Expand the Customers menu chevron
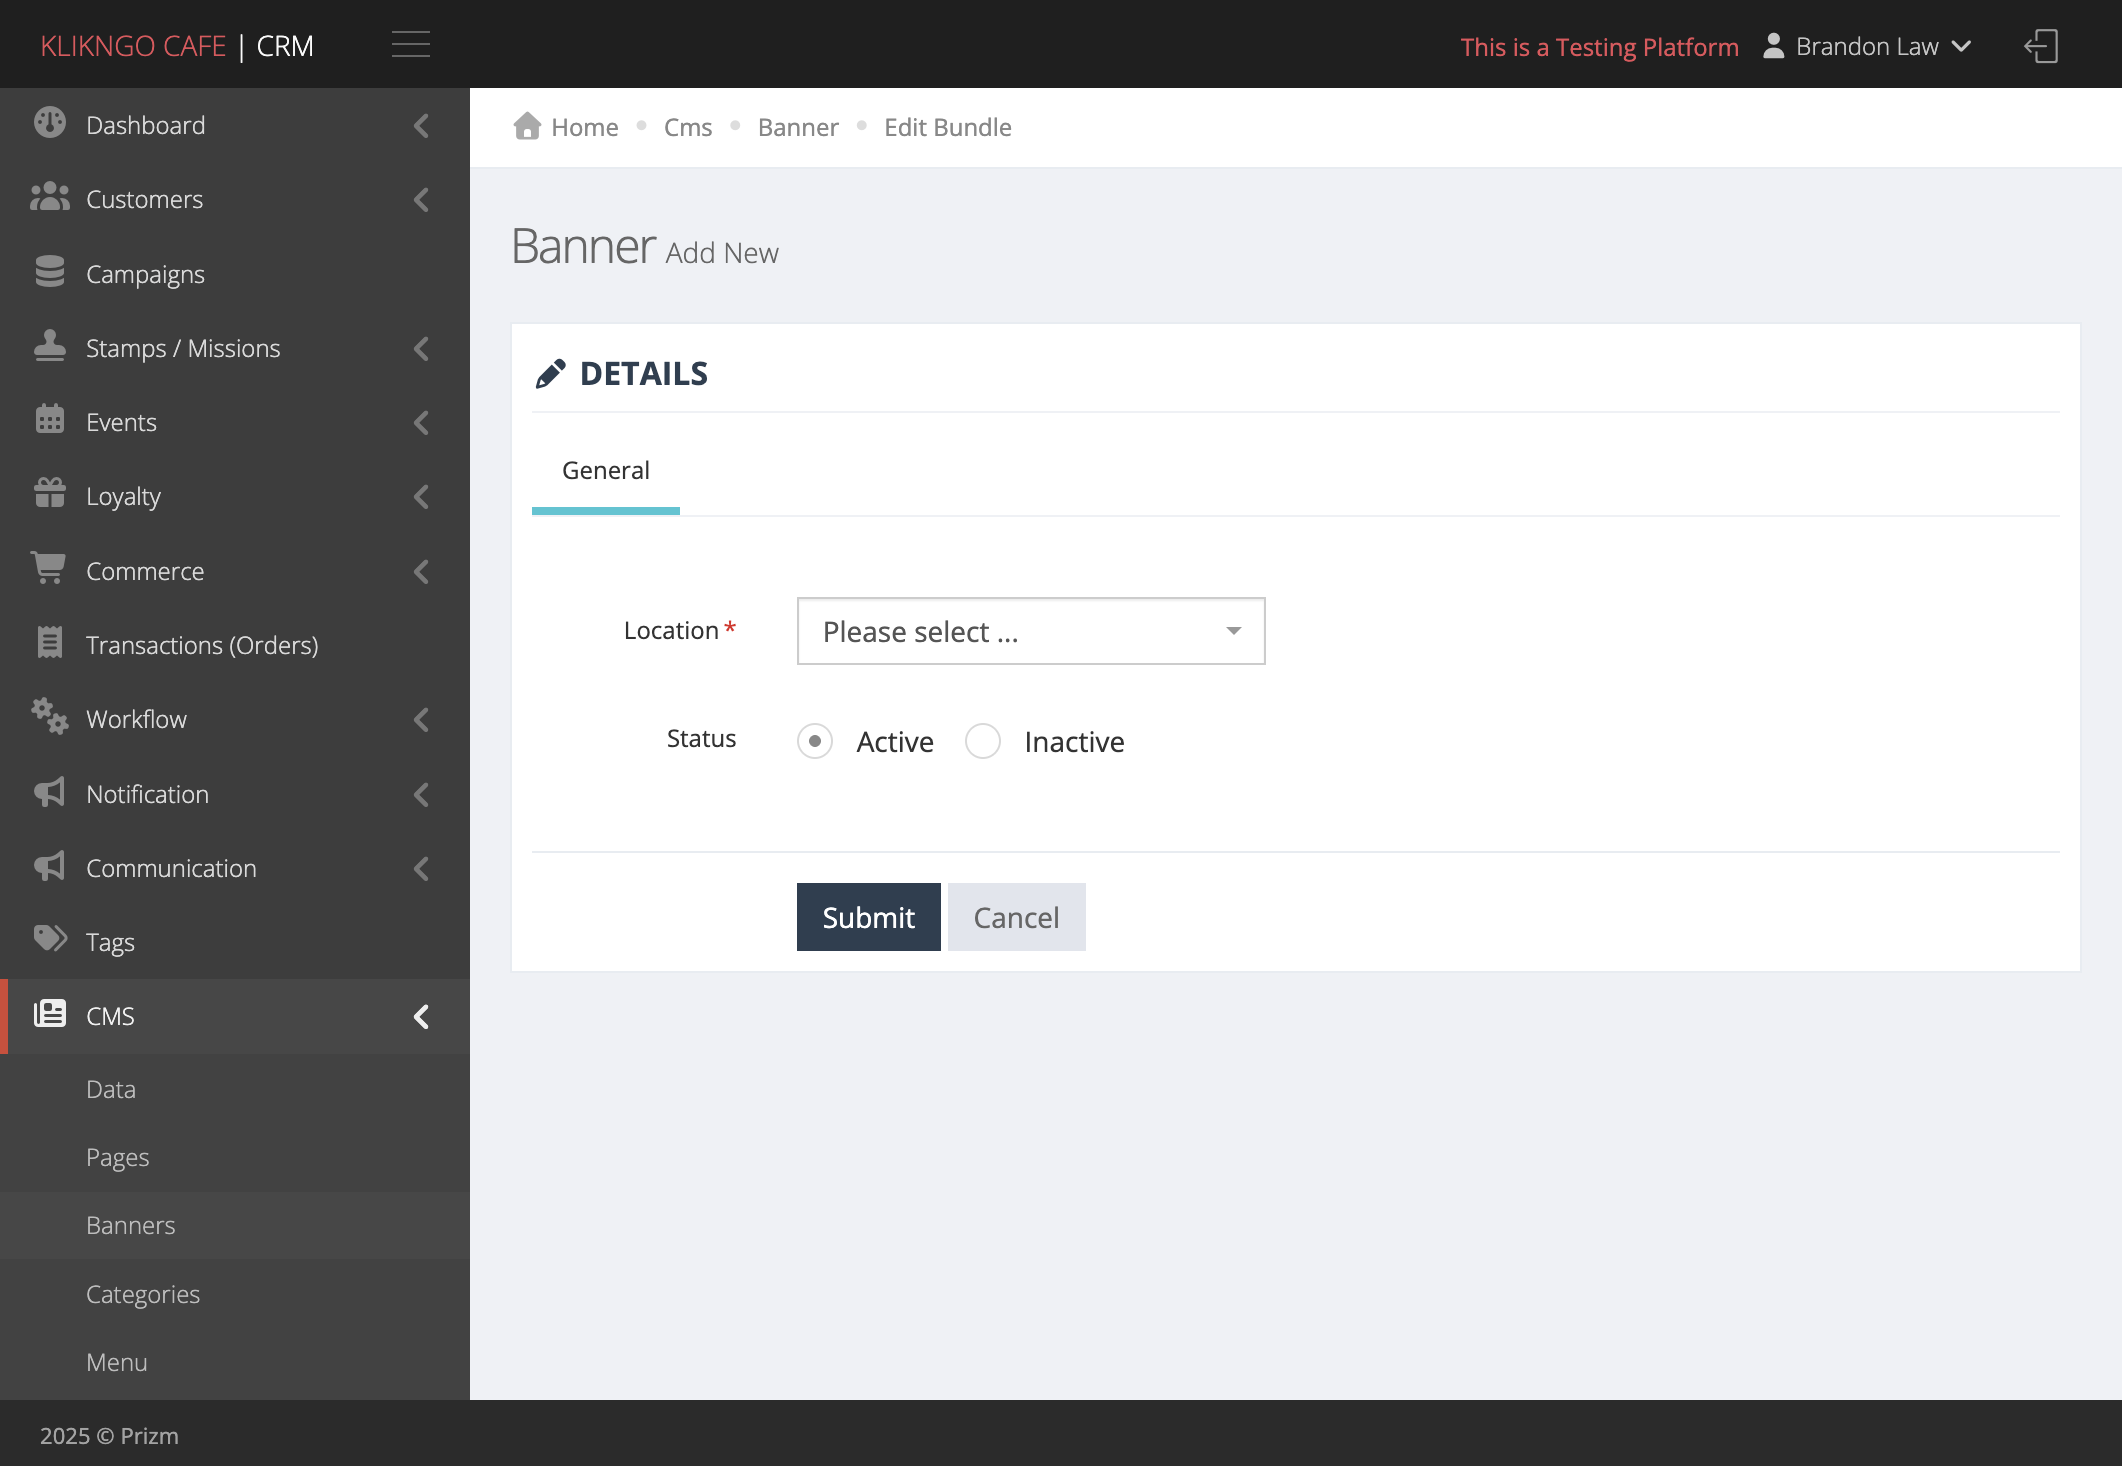This screenshot has height=1466, width=2122. pos(421,199)
